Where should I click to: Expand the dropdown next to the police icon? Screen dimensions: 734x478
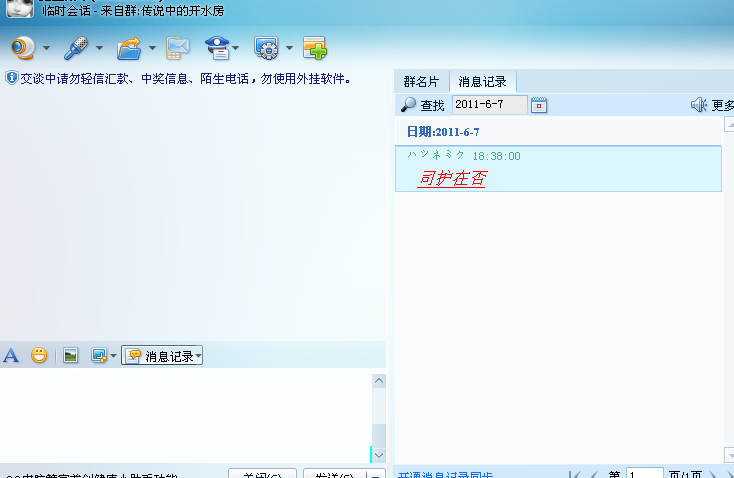click(235, 48)
